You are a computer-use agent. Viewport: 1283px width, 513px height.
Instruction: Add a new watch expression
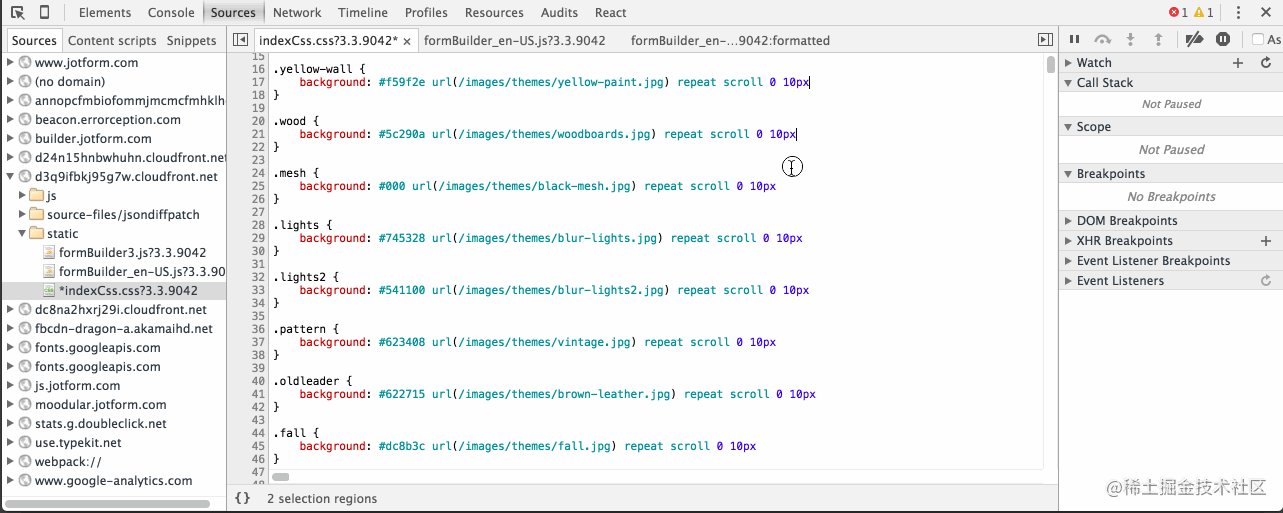1238,63
